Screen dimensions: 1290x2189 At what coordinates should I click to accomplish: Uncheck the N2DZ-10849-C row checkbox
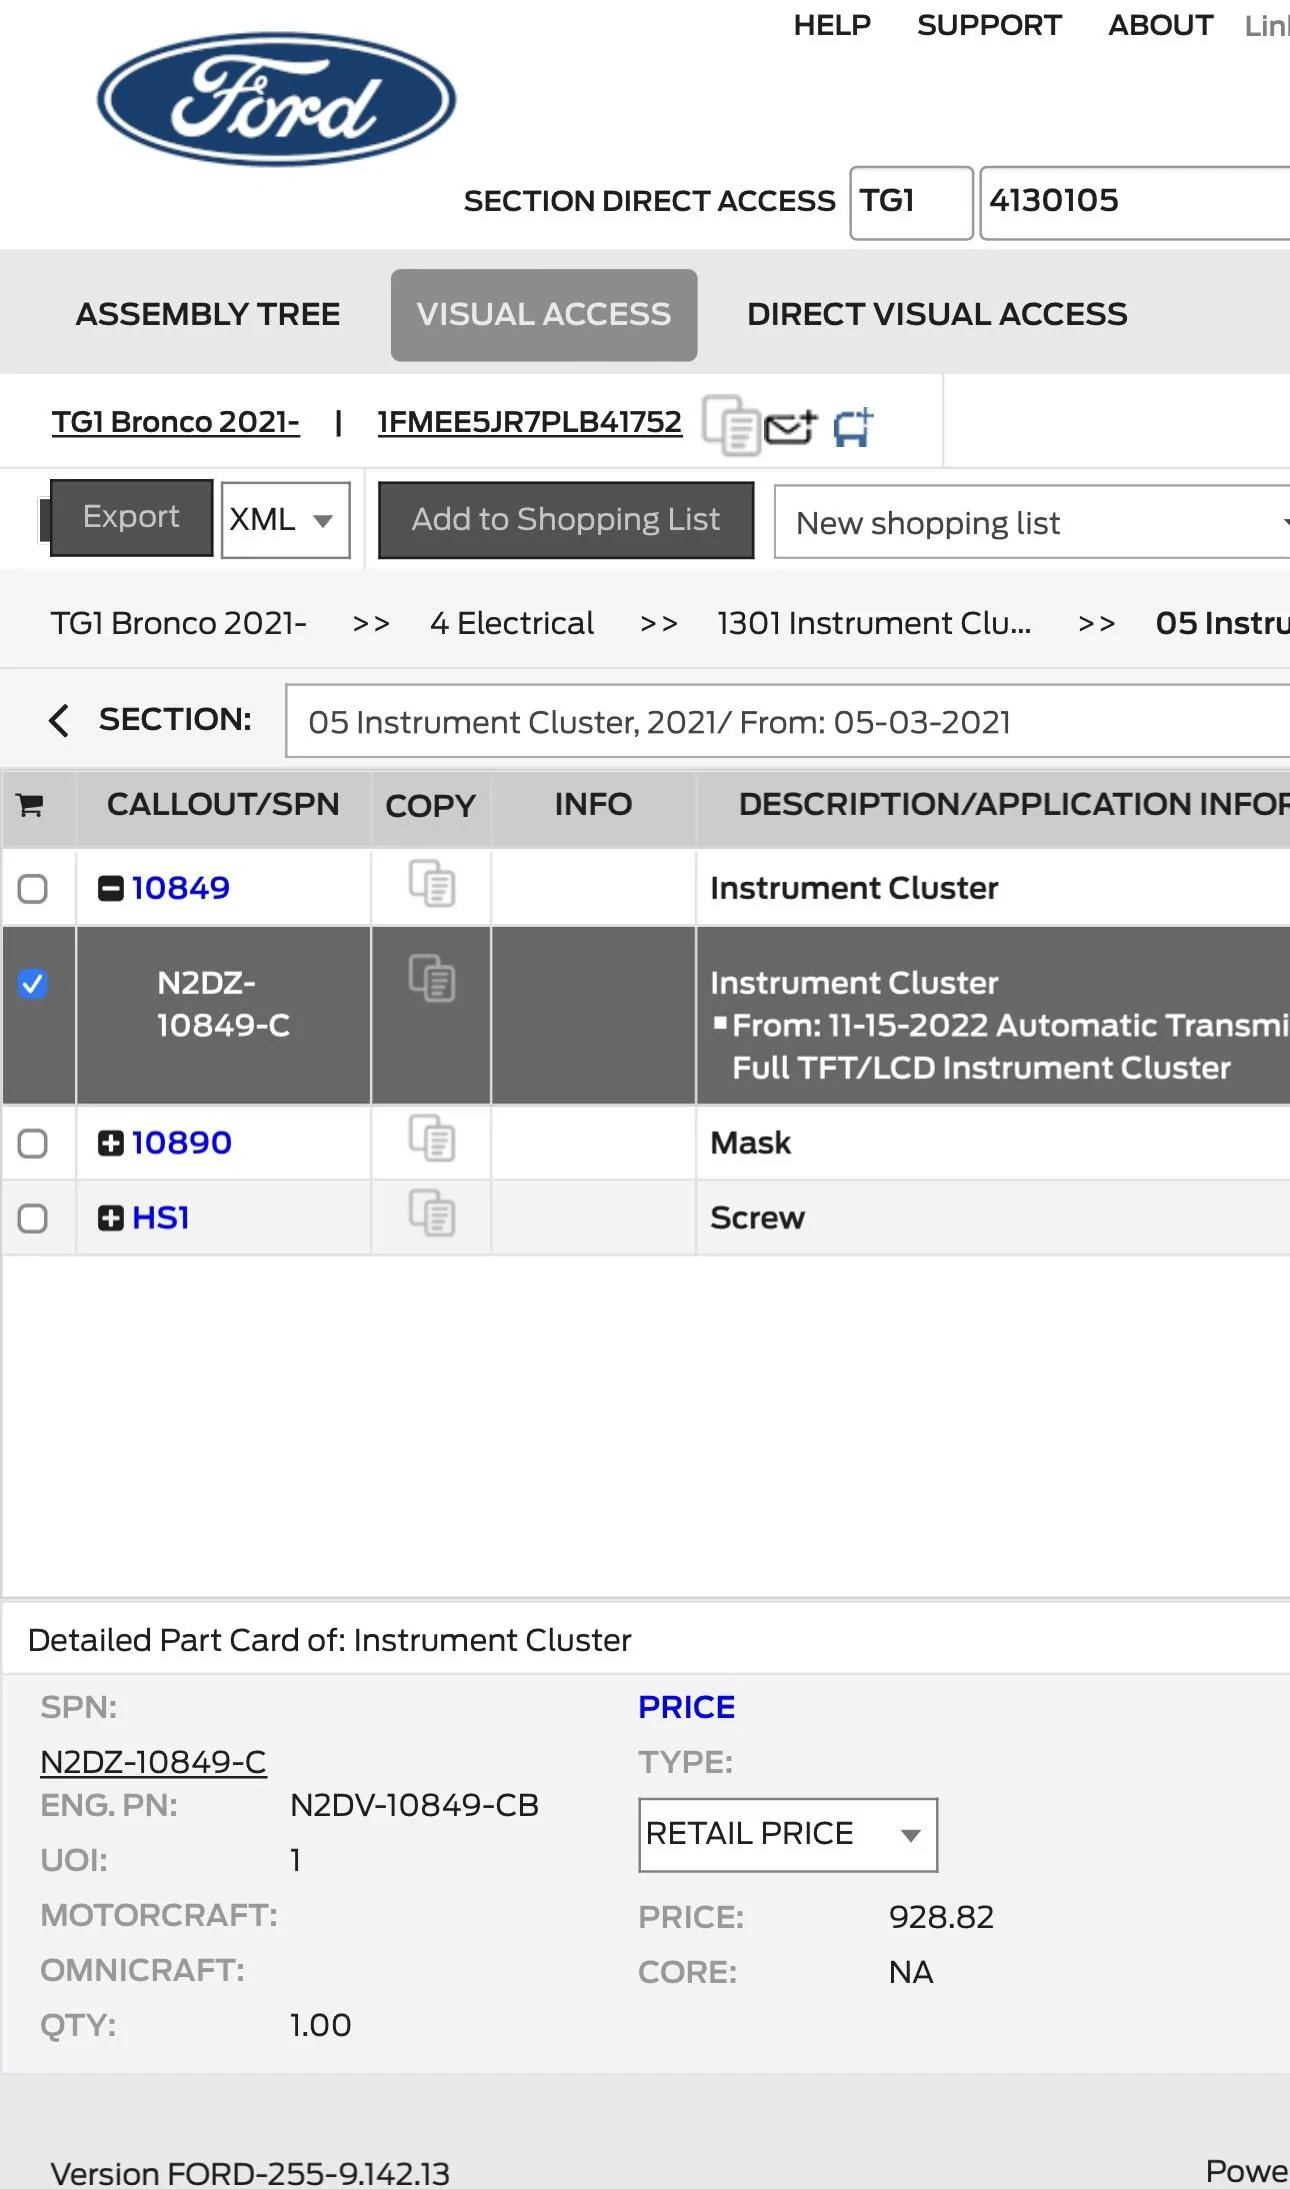coord(33,984)
